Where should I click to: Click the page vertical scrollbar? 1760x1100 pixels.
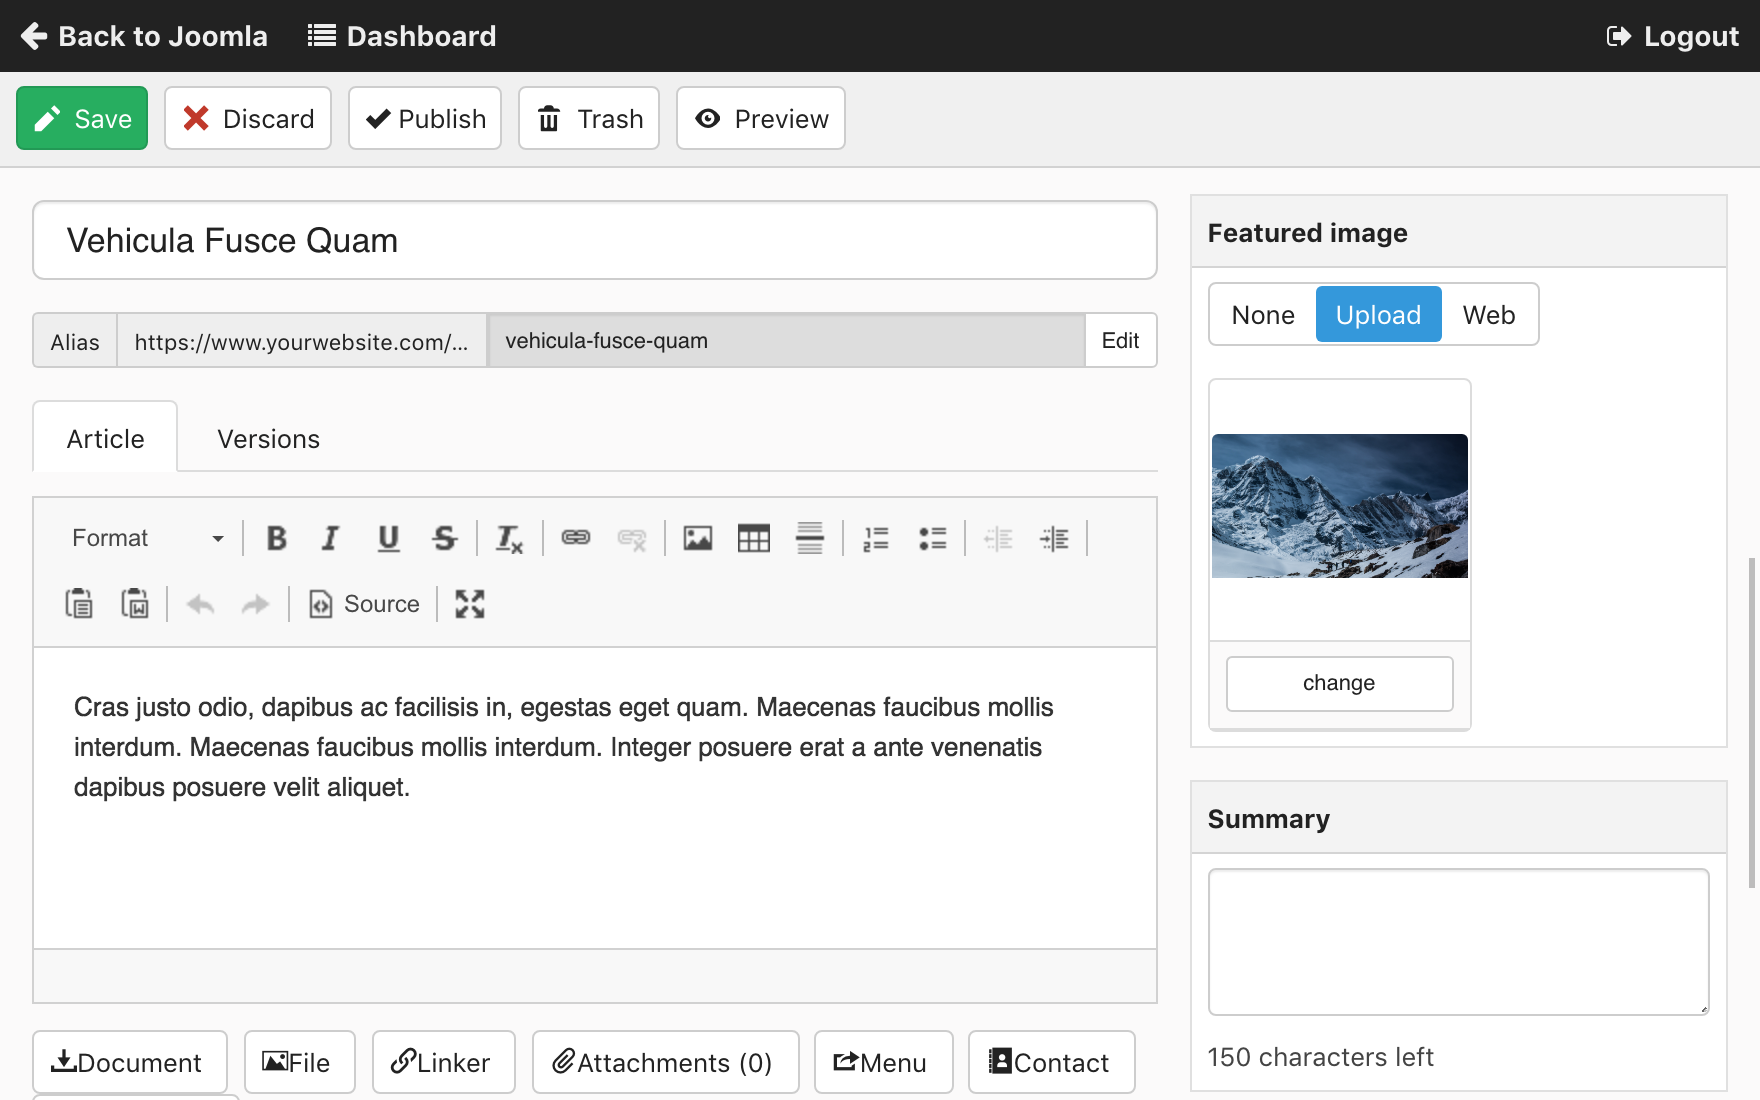1751,722
